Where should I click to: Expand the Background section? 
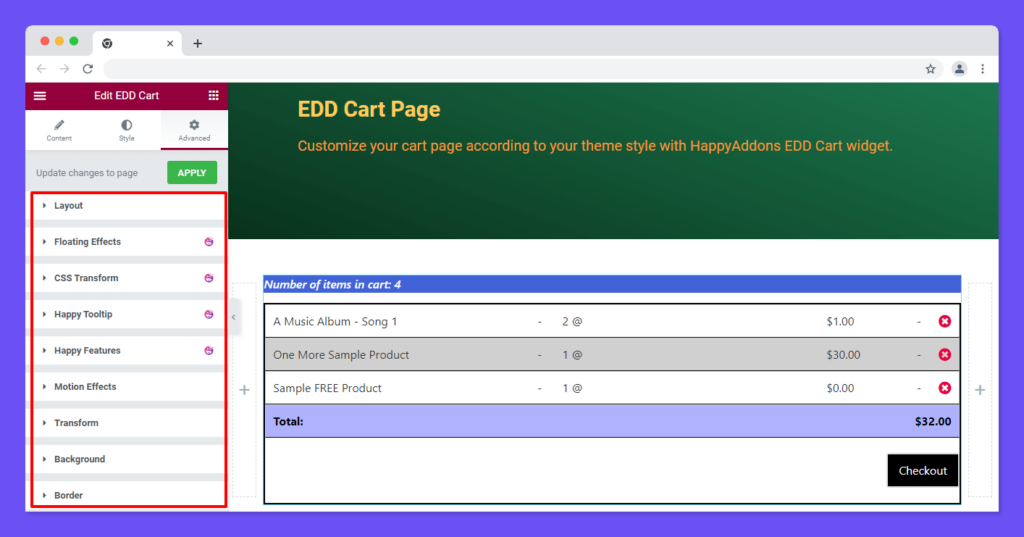(128, 459)
